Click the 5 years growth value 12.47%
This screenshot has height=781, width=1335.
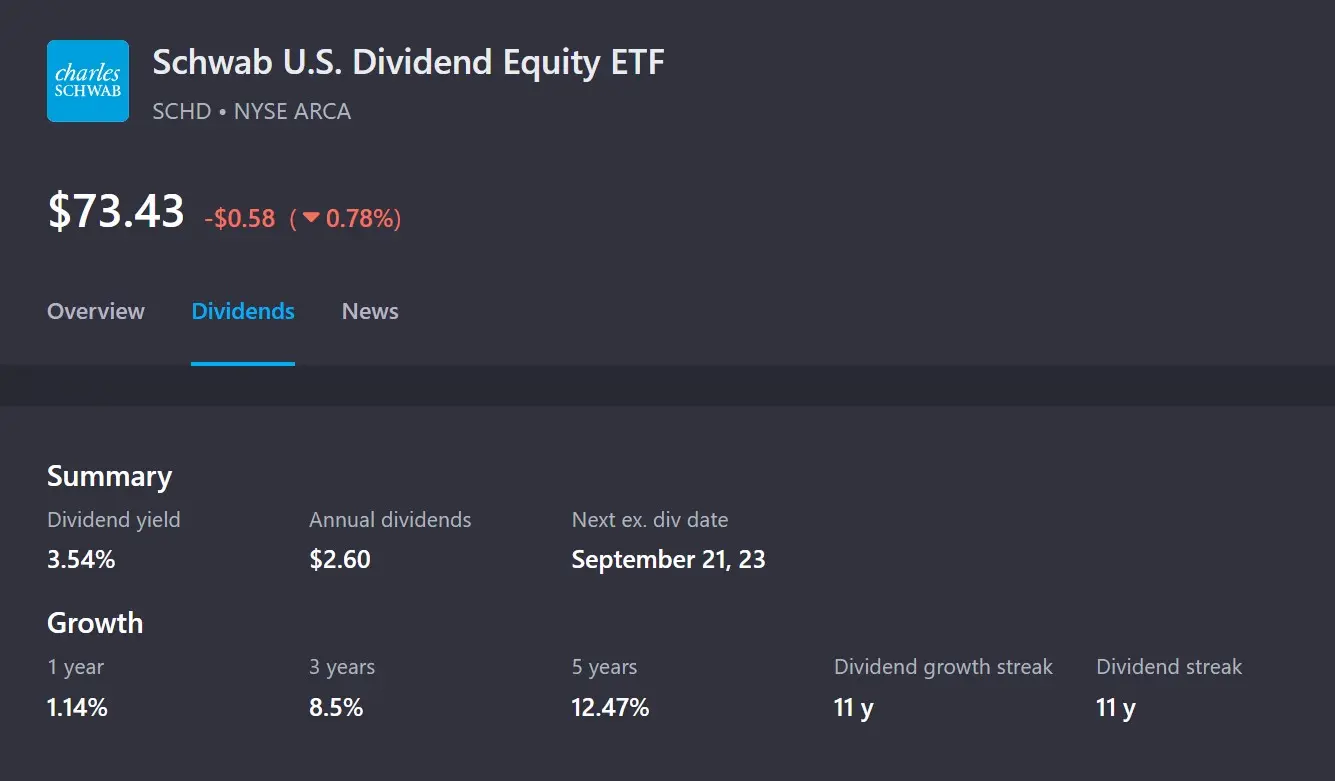click(610, 708)
